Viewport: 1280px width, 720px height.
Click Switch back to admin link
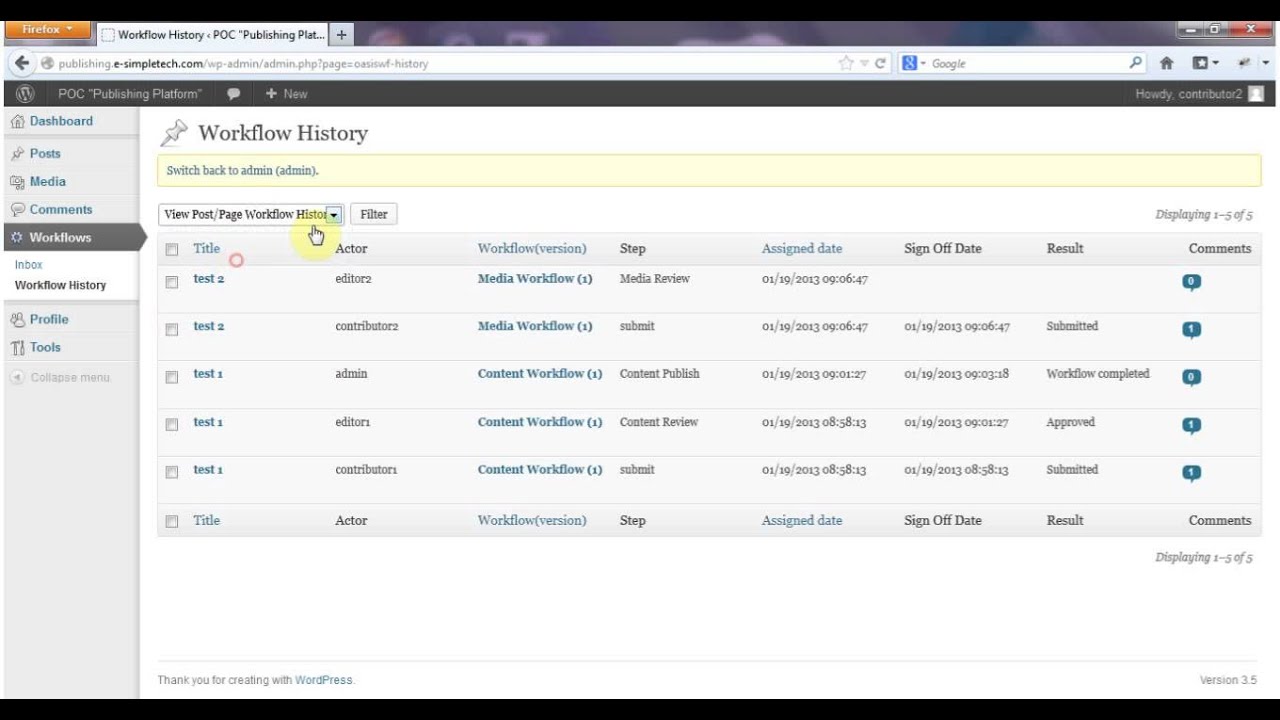(x=242, y=171)
